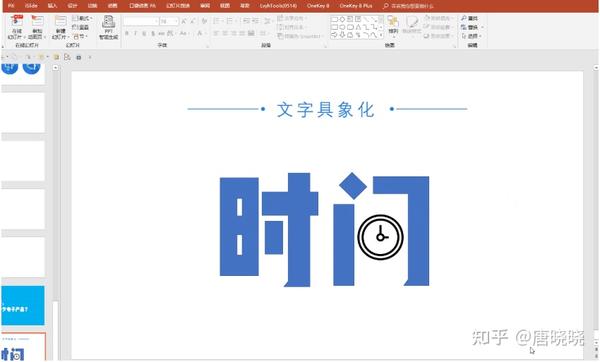
Task: Select the down arrow shape in the gallery
Action: [x=342, y=35]
